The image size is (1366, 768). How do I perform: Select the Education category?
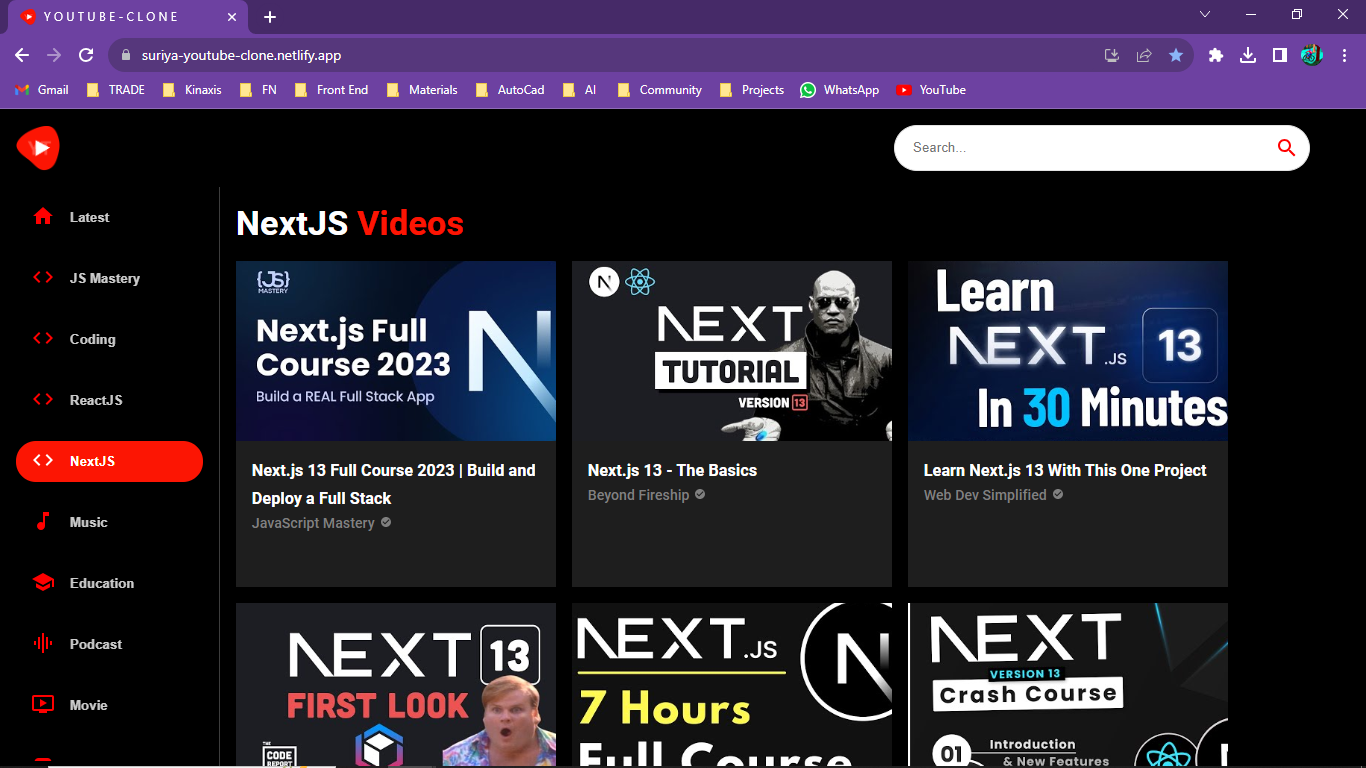pos(109,583)
